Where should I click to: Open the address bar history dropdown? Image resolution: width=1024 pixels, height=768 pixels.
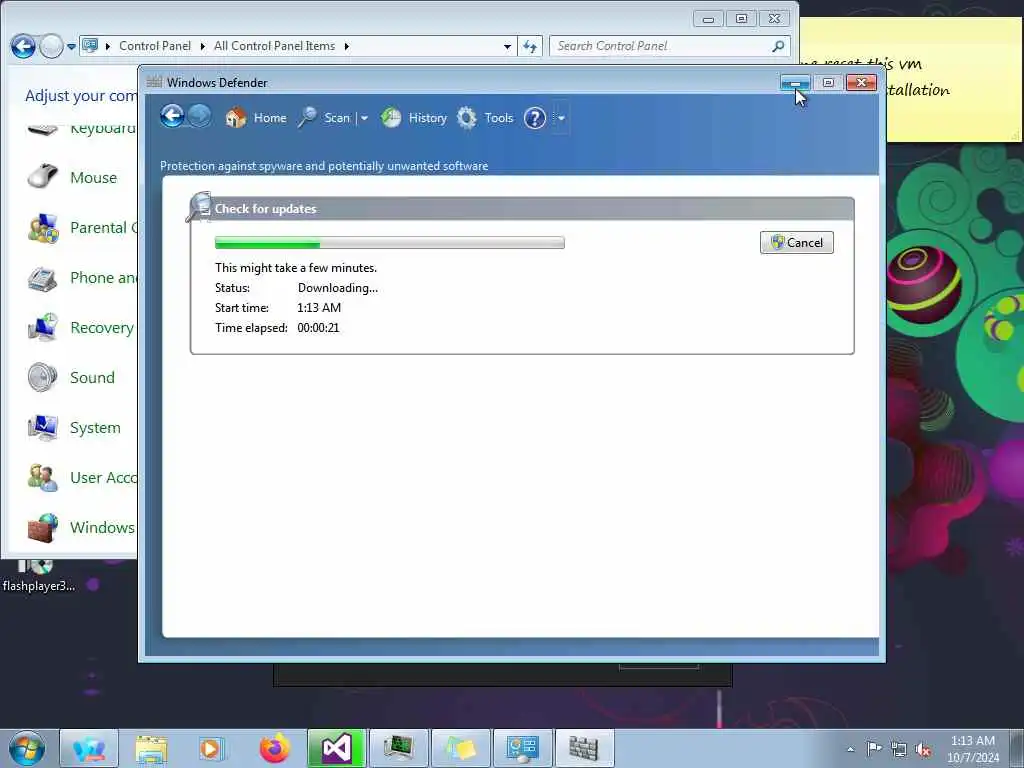tap(507, 46)
